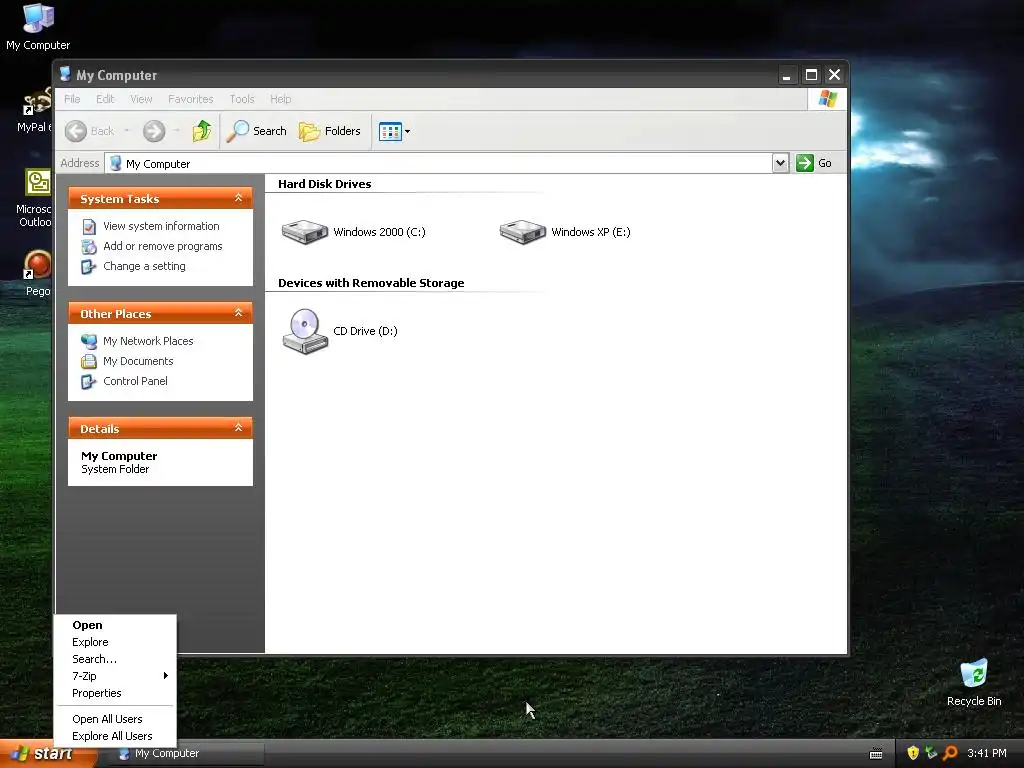
Task: Choose Open in the context menu
Action: 115,625
